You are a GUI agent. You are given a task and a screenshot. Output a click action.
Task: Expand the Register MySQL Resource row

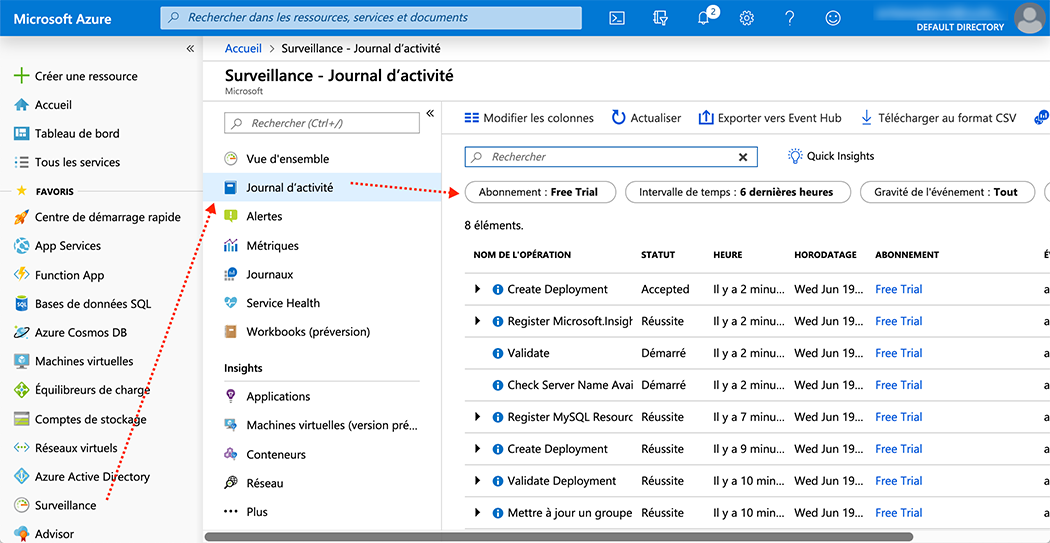click(478, 416)
